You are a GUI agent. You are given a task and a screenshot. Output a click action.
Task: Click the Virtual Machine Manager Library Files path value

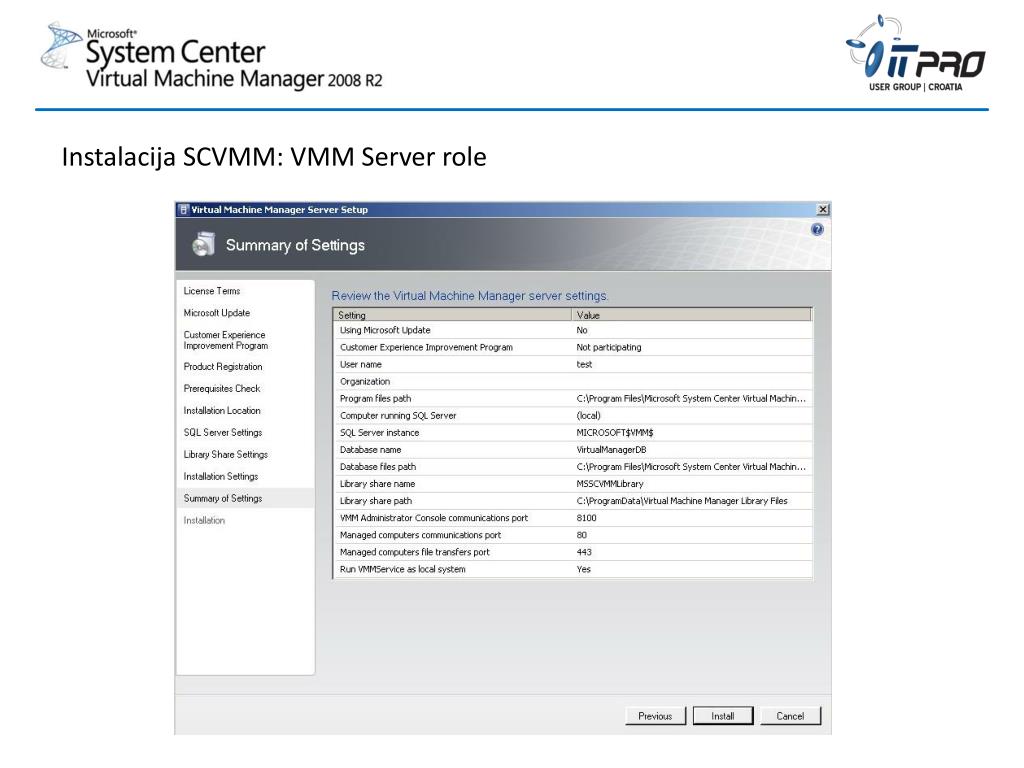click(x=682, y=501)
